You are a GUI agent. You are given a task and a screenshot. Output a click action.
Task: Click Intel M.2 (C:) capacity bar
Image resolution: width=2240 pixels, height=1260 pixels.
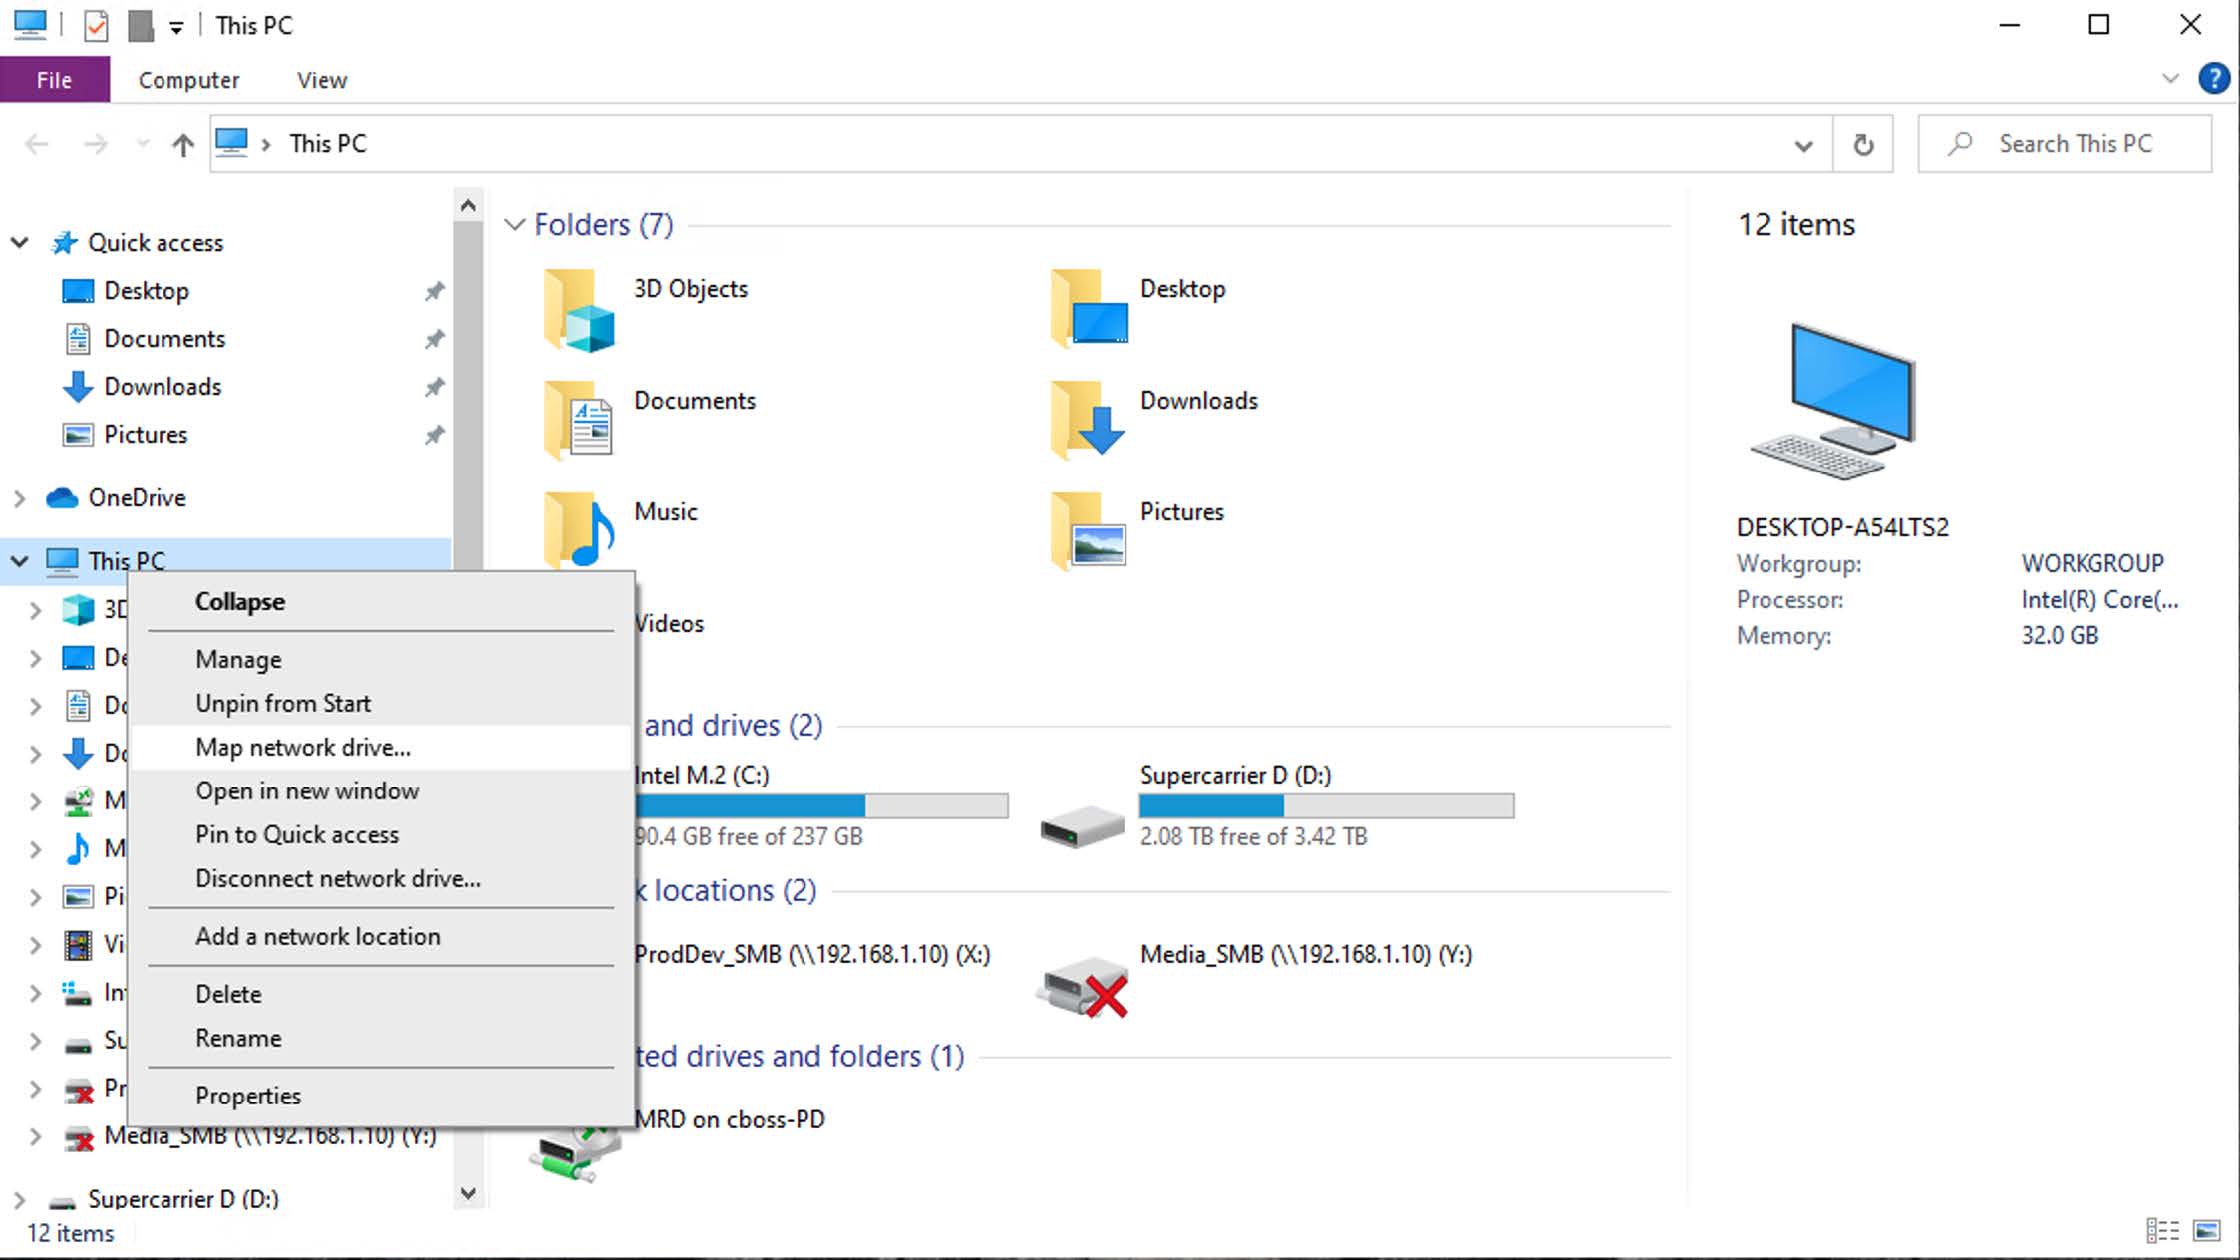(x=821, y=806)
